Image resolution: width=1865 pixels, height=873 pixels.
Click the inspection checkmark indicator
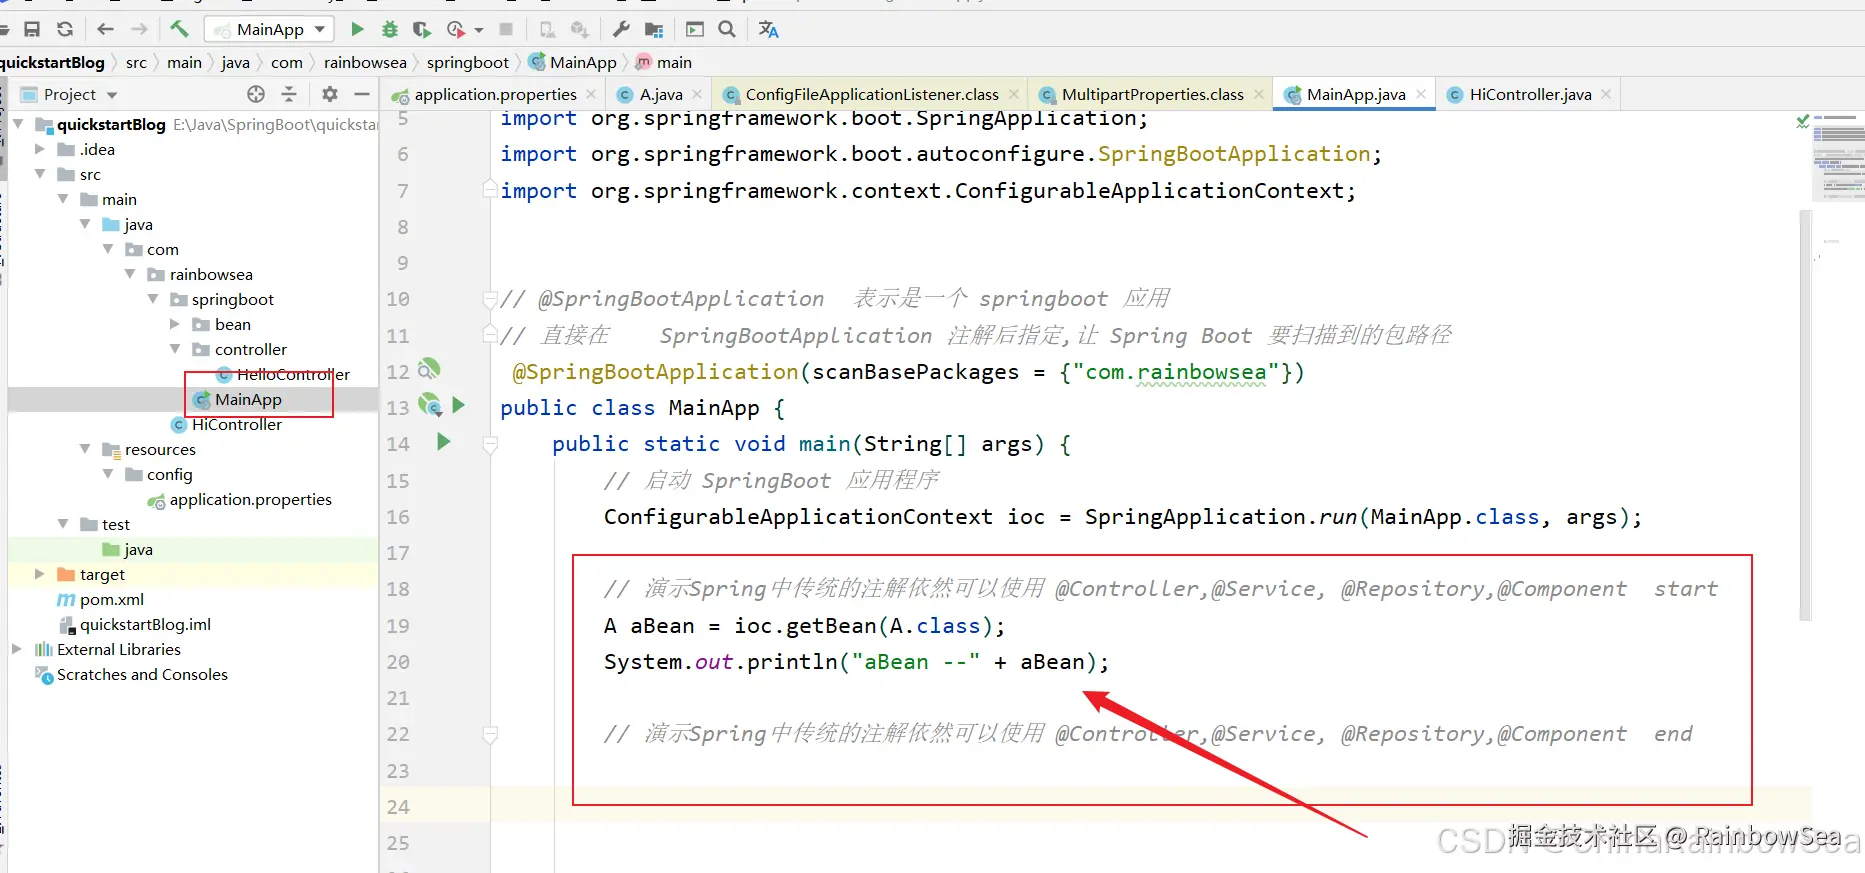pyautogui.click(x=1802, y=122)
